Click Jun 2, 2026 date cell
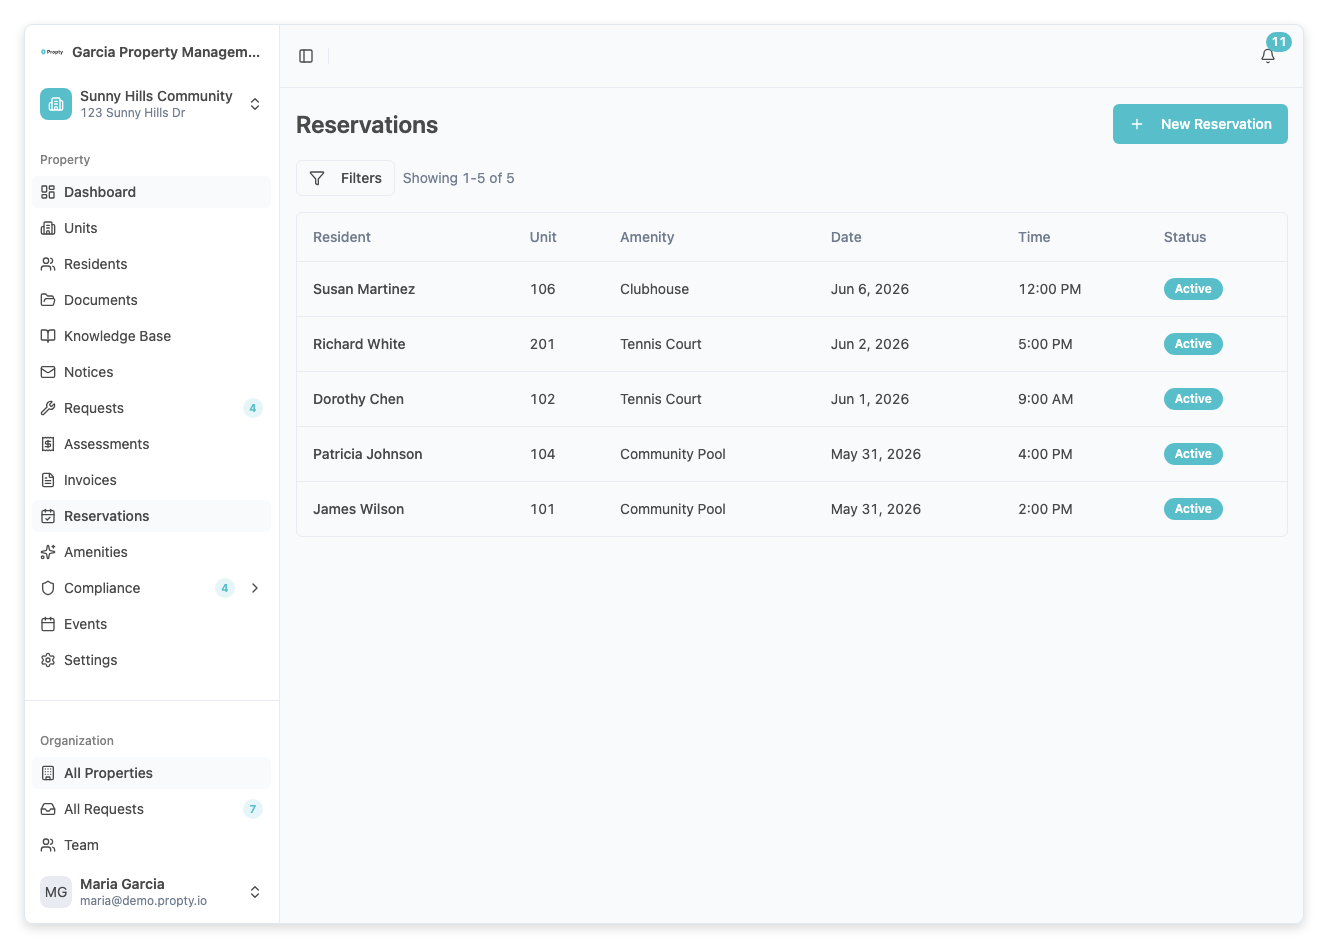 (870, 344)
